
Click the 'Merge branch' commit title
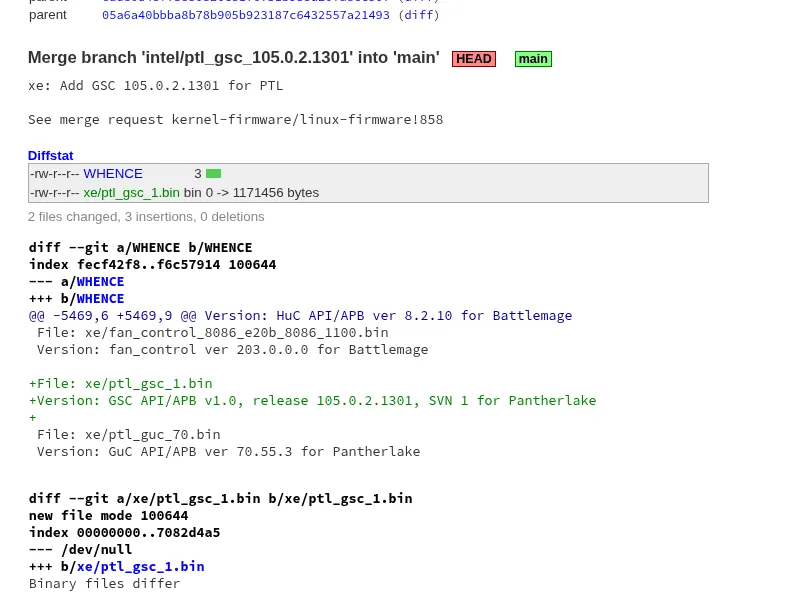[x=233, y=58]
